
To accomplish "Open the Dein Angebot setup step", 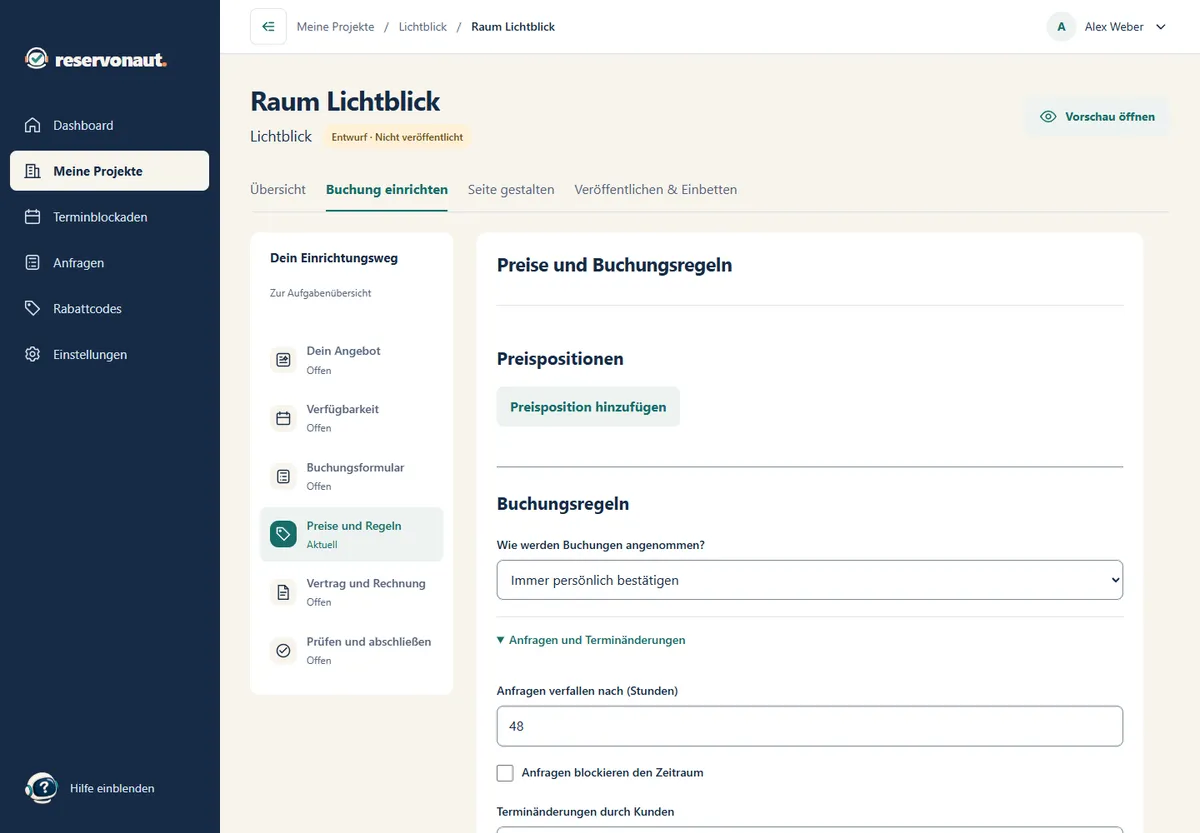I will [352, 360].
